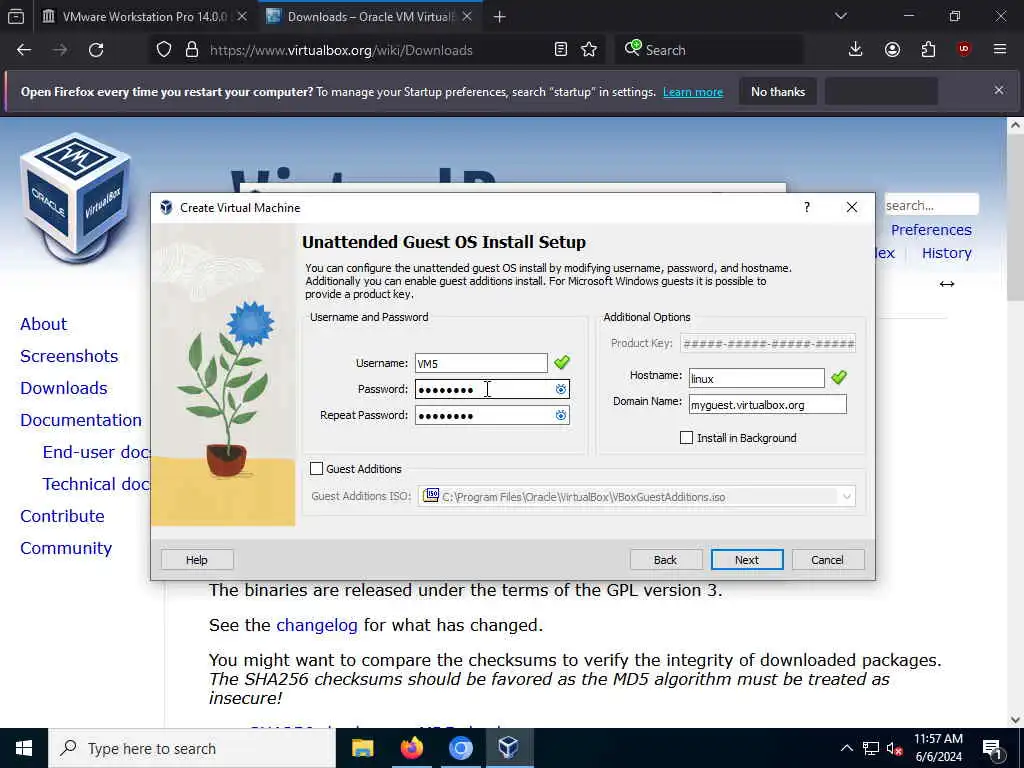Image resolution: width=1024 pixels, height=768 pixels.
Task: Click the Hostname field containing linux
Action: tap(756, 378)
